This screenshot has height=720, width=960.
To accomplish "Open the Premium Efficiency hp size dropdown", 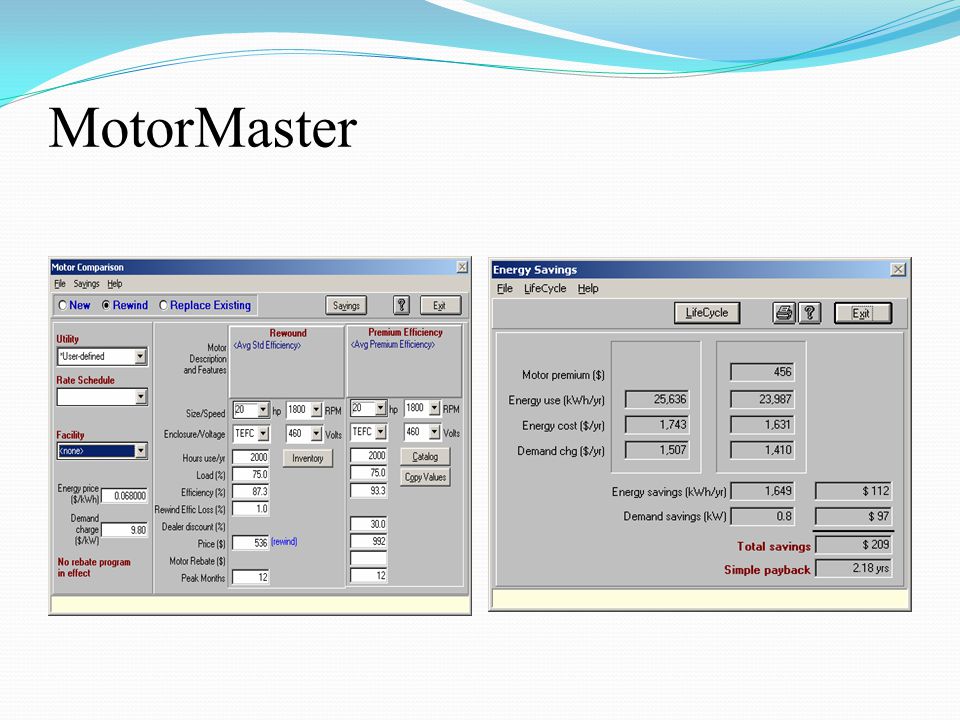I will [x=381, y=408].
